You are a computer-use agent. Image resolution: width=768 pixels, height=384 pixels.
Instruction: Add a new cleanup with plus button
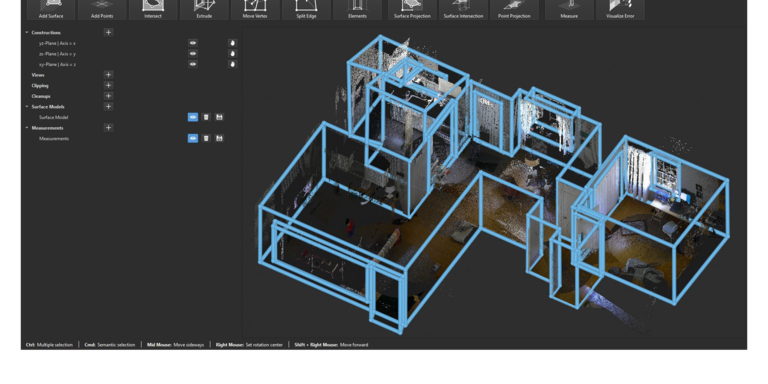[108, 96]
